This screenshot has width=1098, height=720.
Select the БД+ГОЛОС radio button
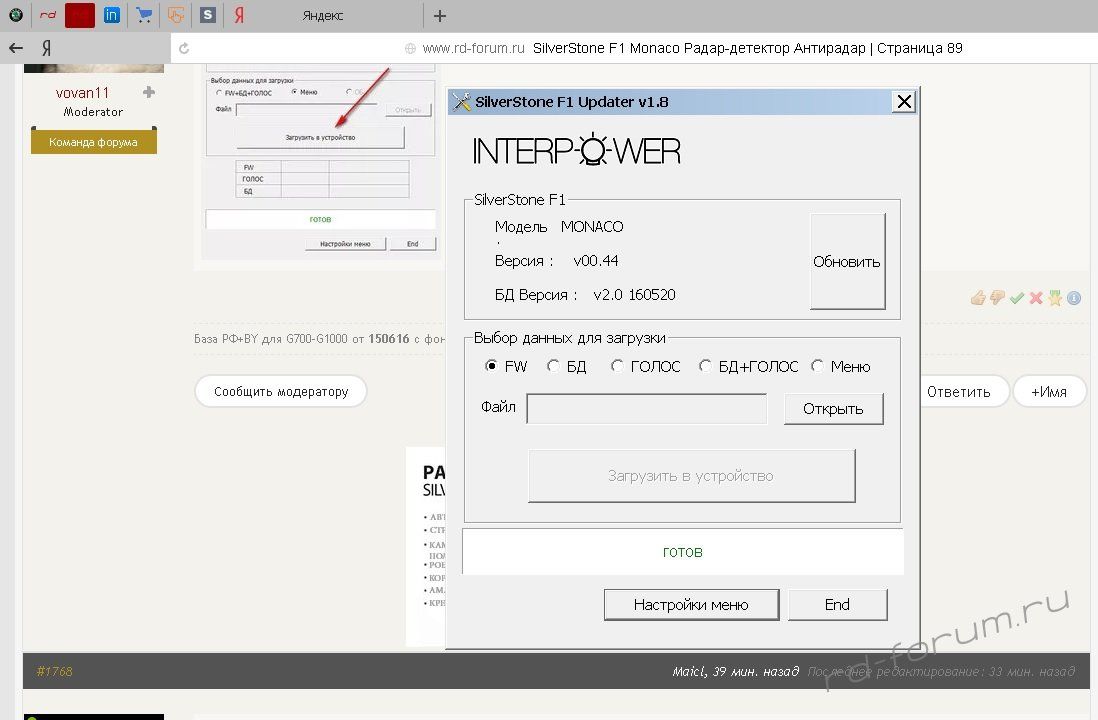(x=706, y=367)
